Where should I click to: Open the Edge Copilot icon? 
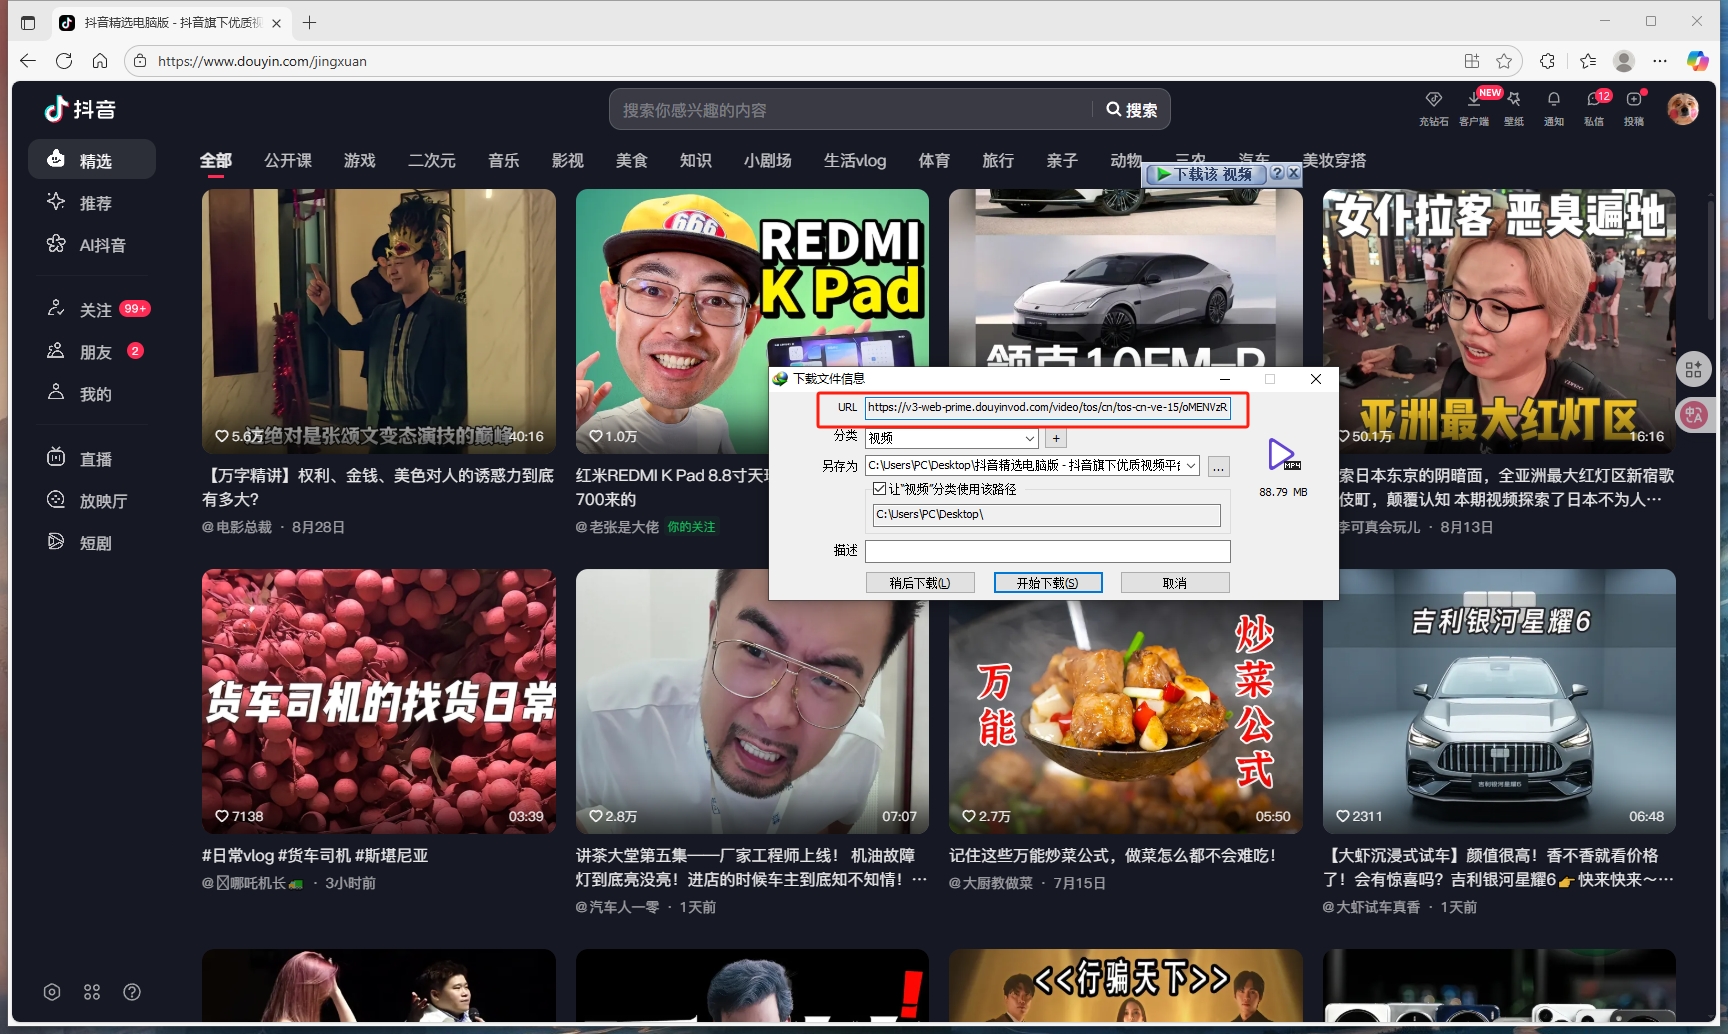click(1697, 61)
